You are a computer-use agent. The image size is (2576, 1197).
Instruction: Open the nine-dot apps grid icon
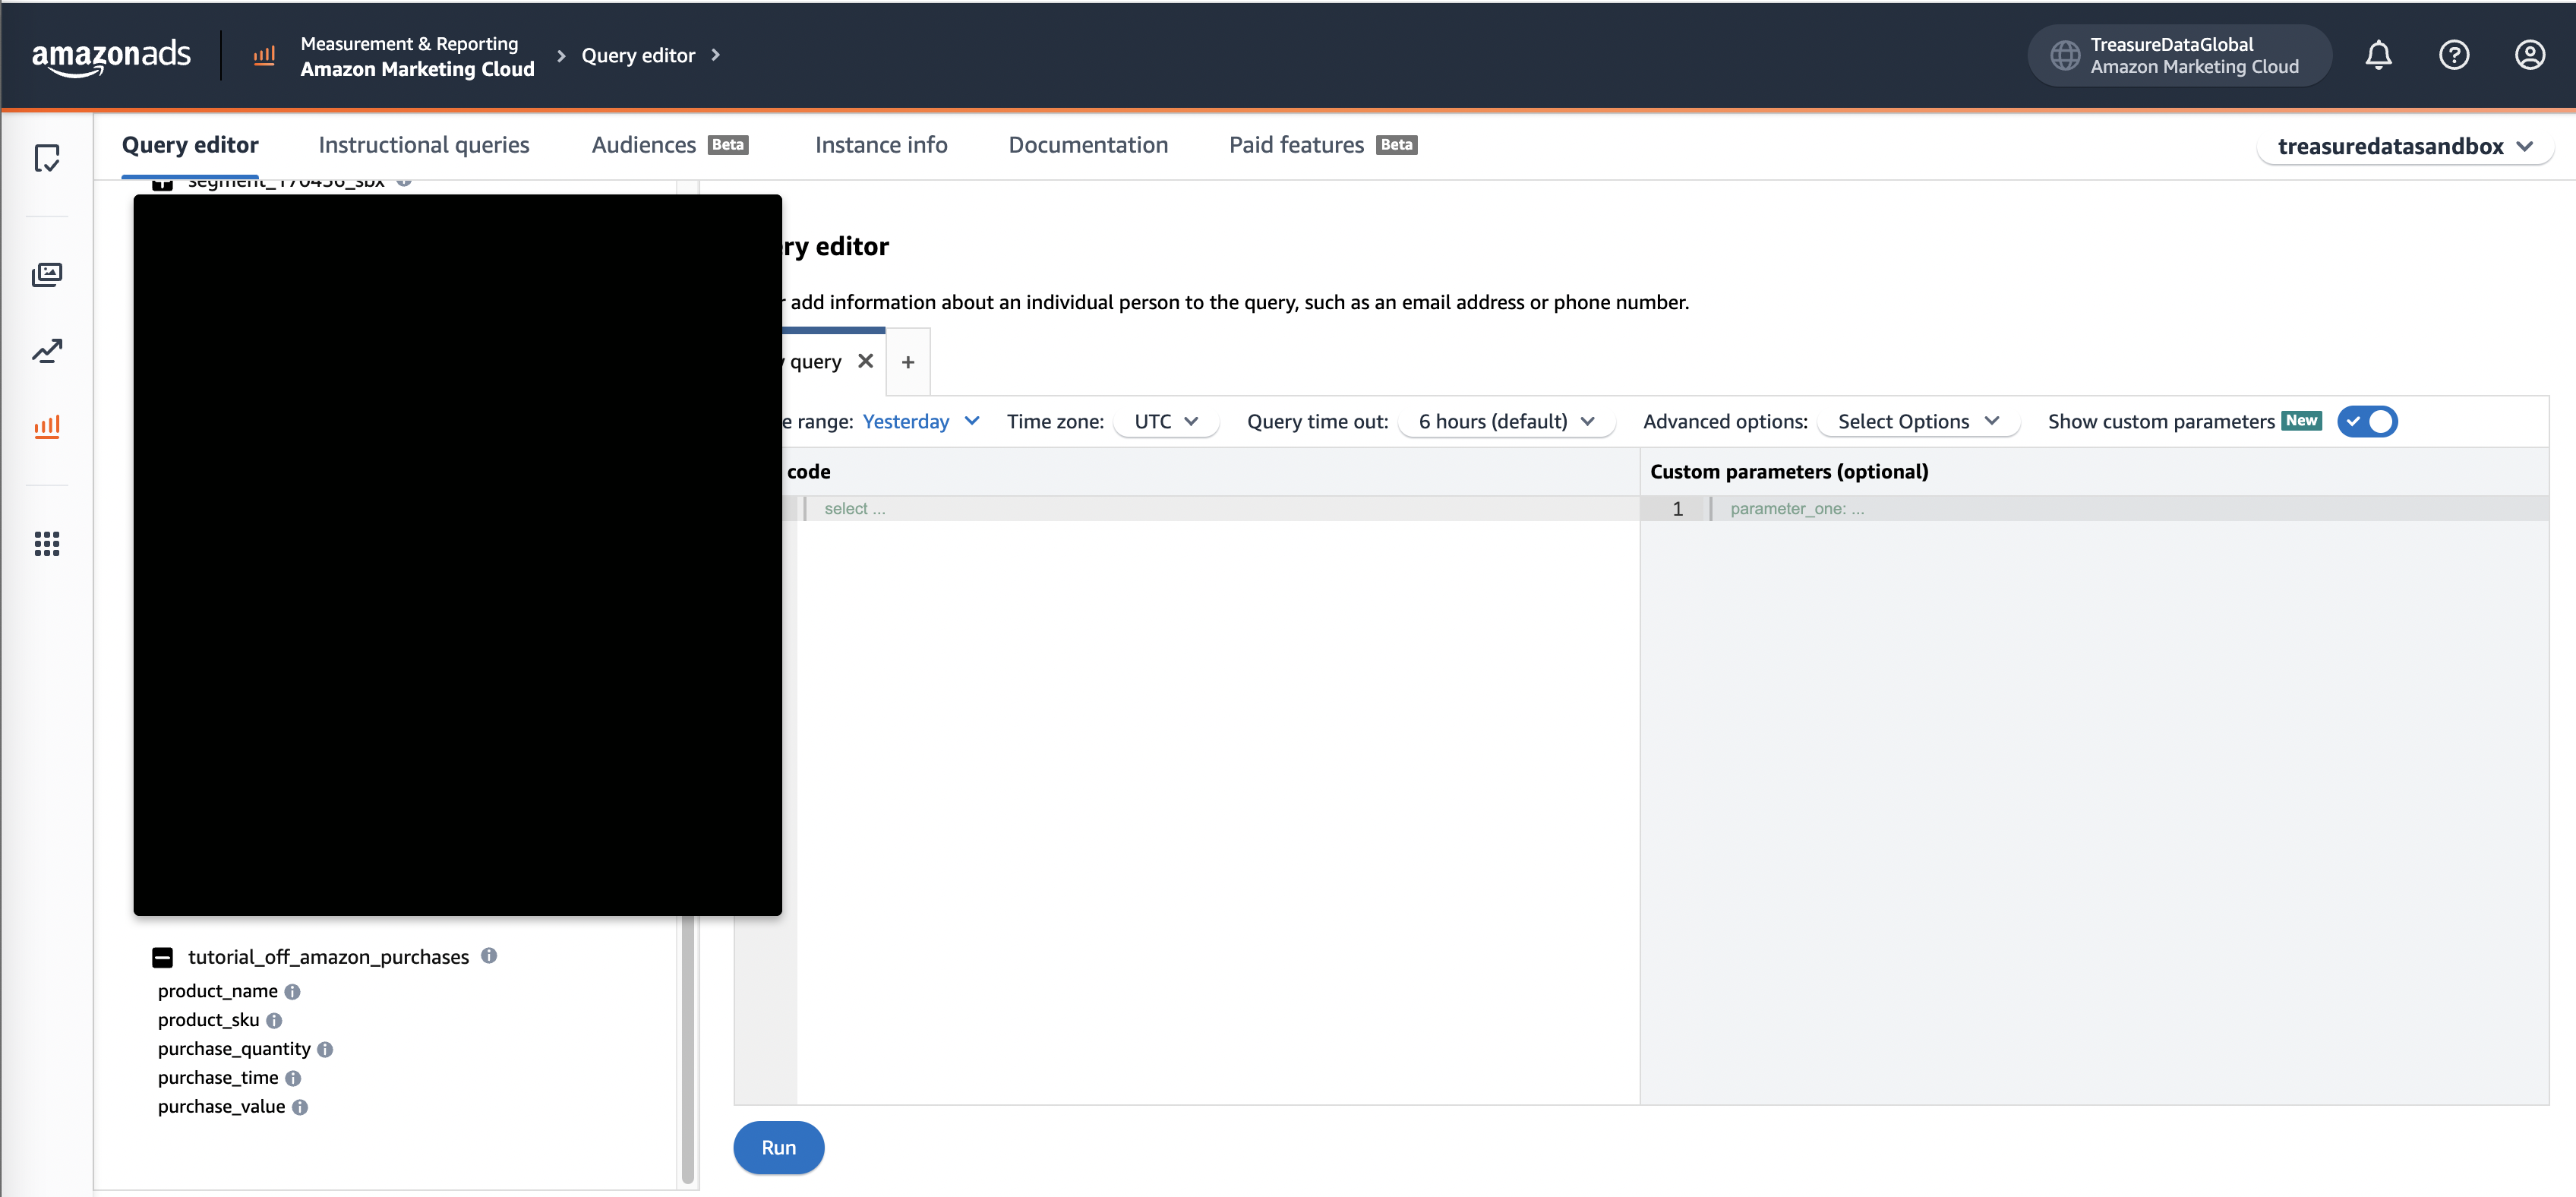tap(47, 543)
